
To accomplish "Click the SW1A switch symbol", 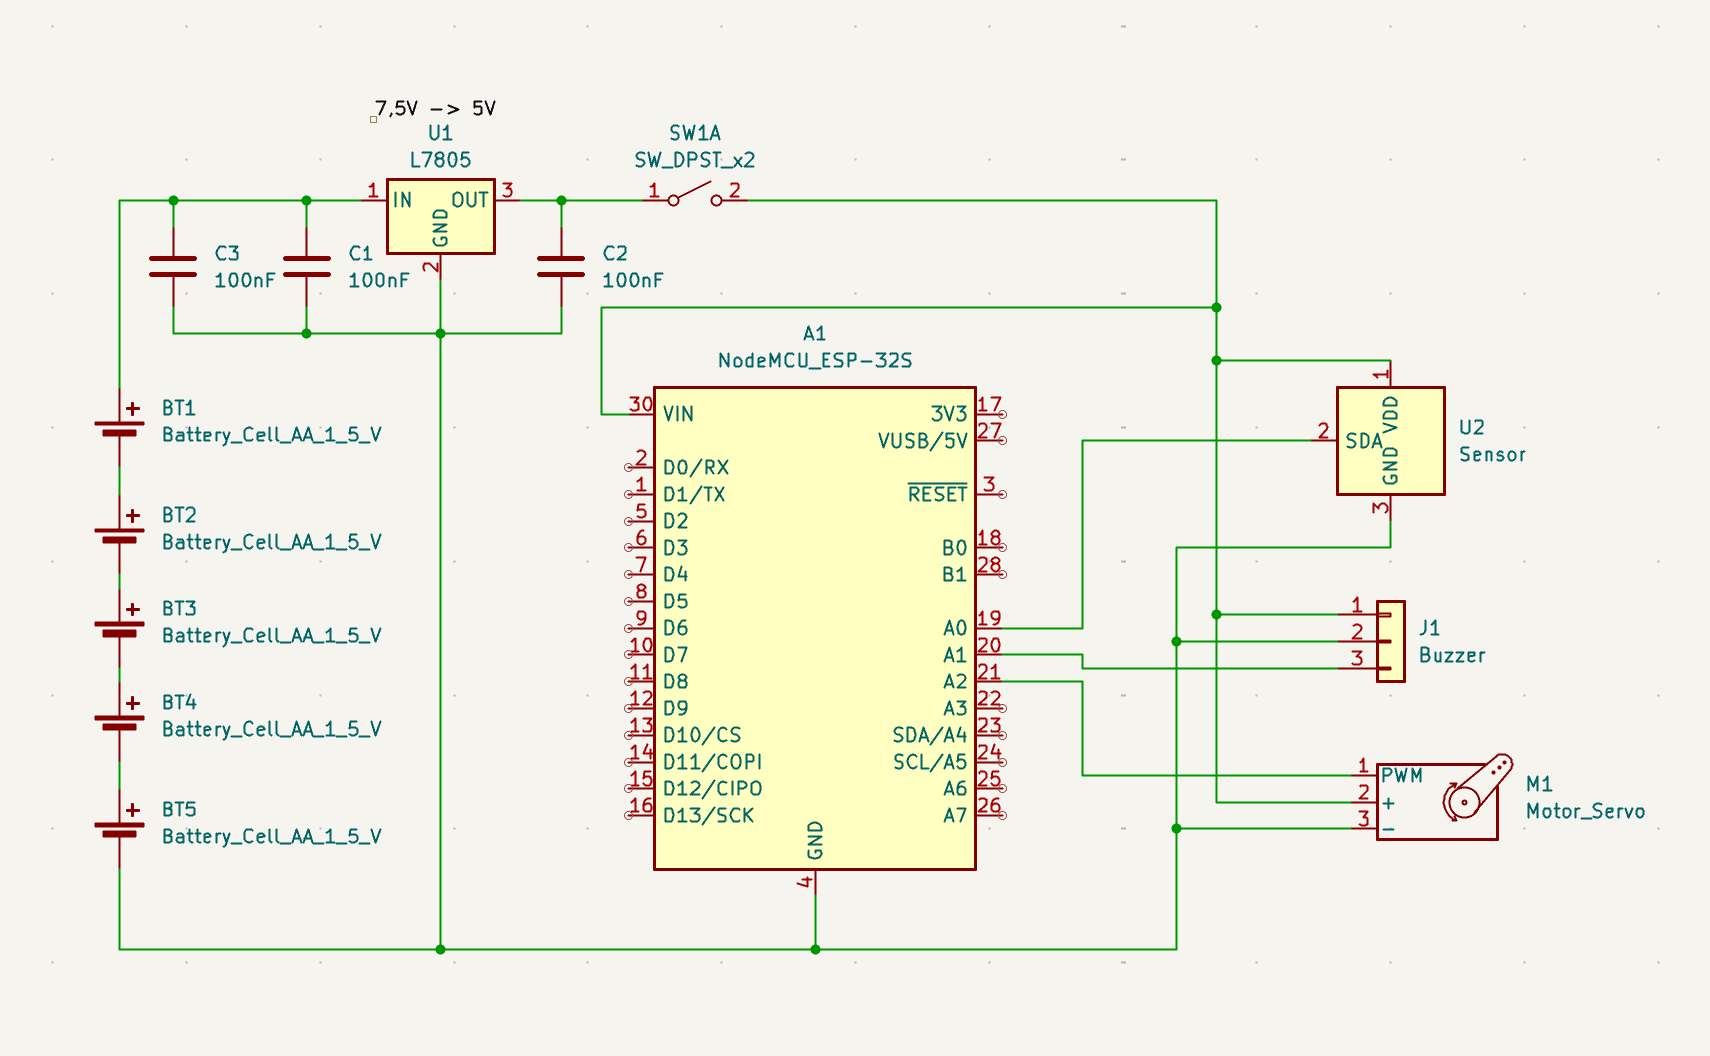I will 695,195.
